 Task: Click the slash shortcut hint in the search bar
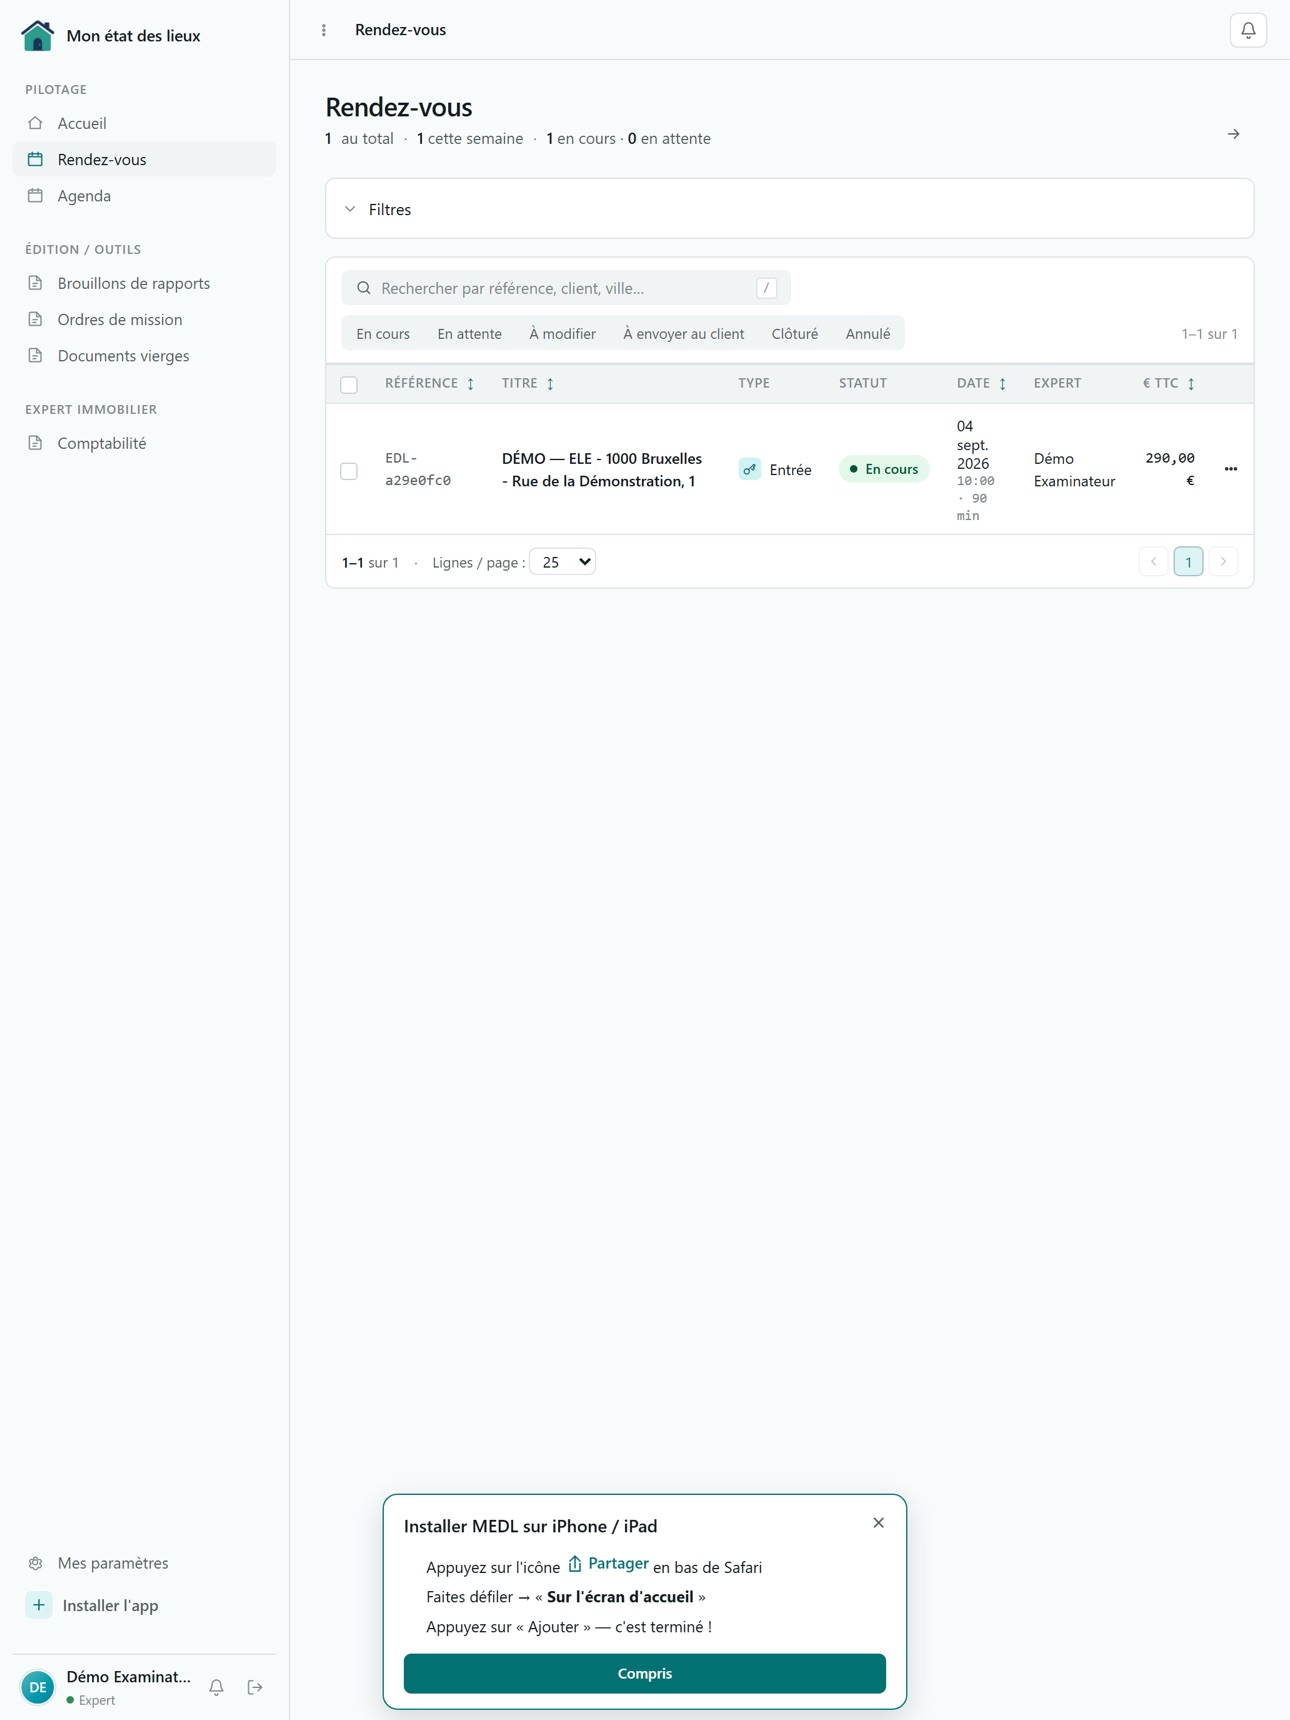coord(767,288)
